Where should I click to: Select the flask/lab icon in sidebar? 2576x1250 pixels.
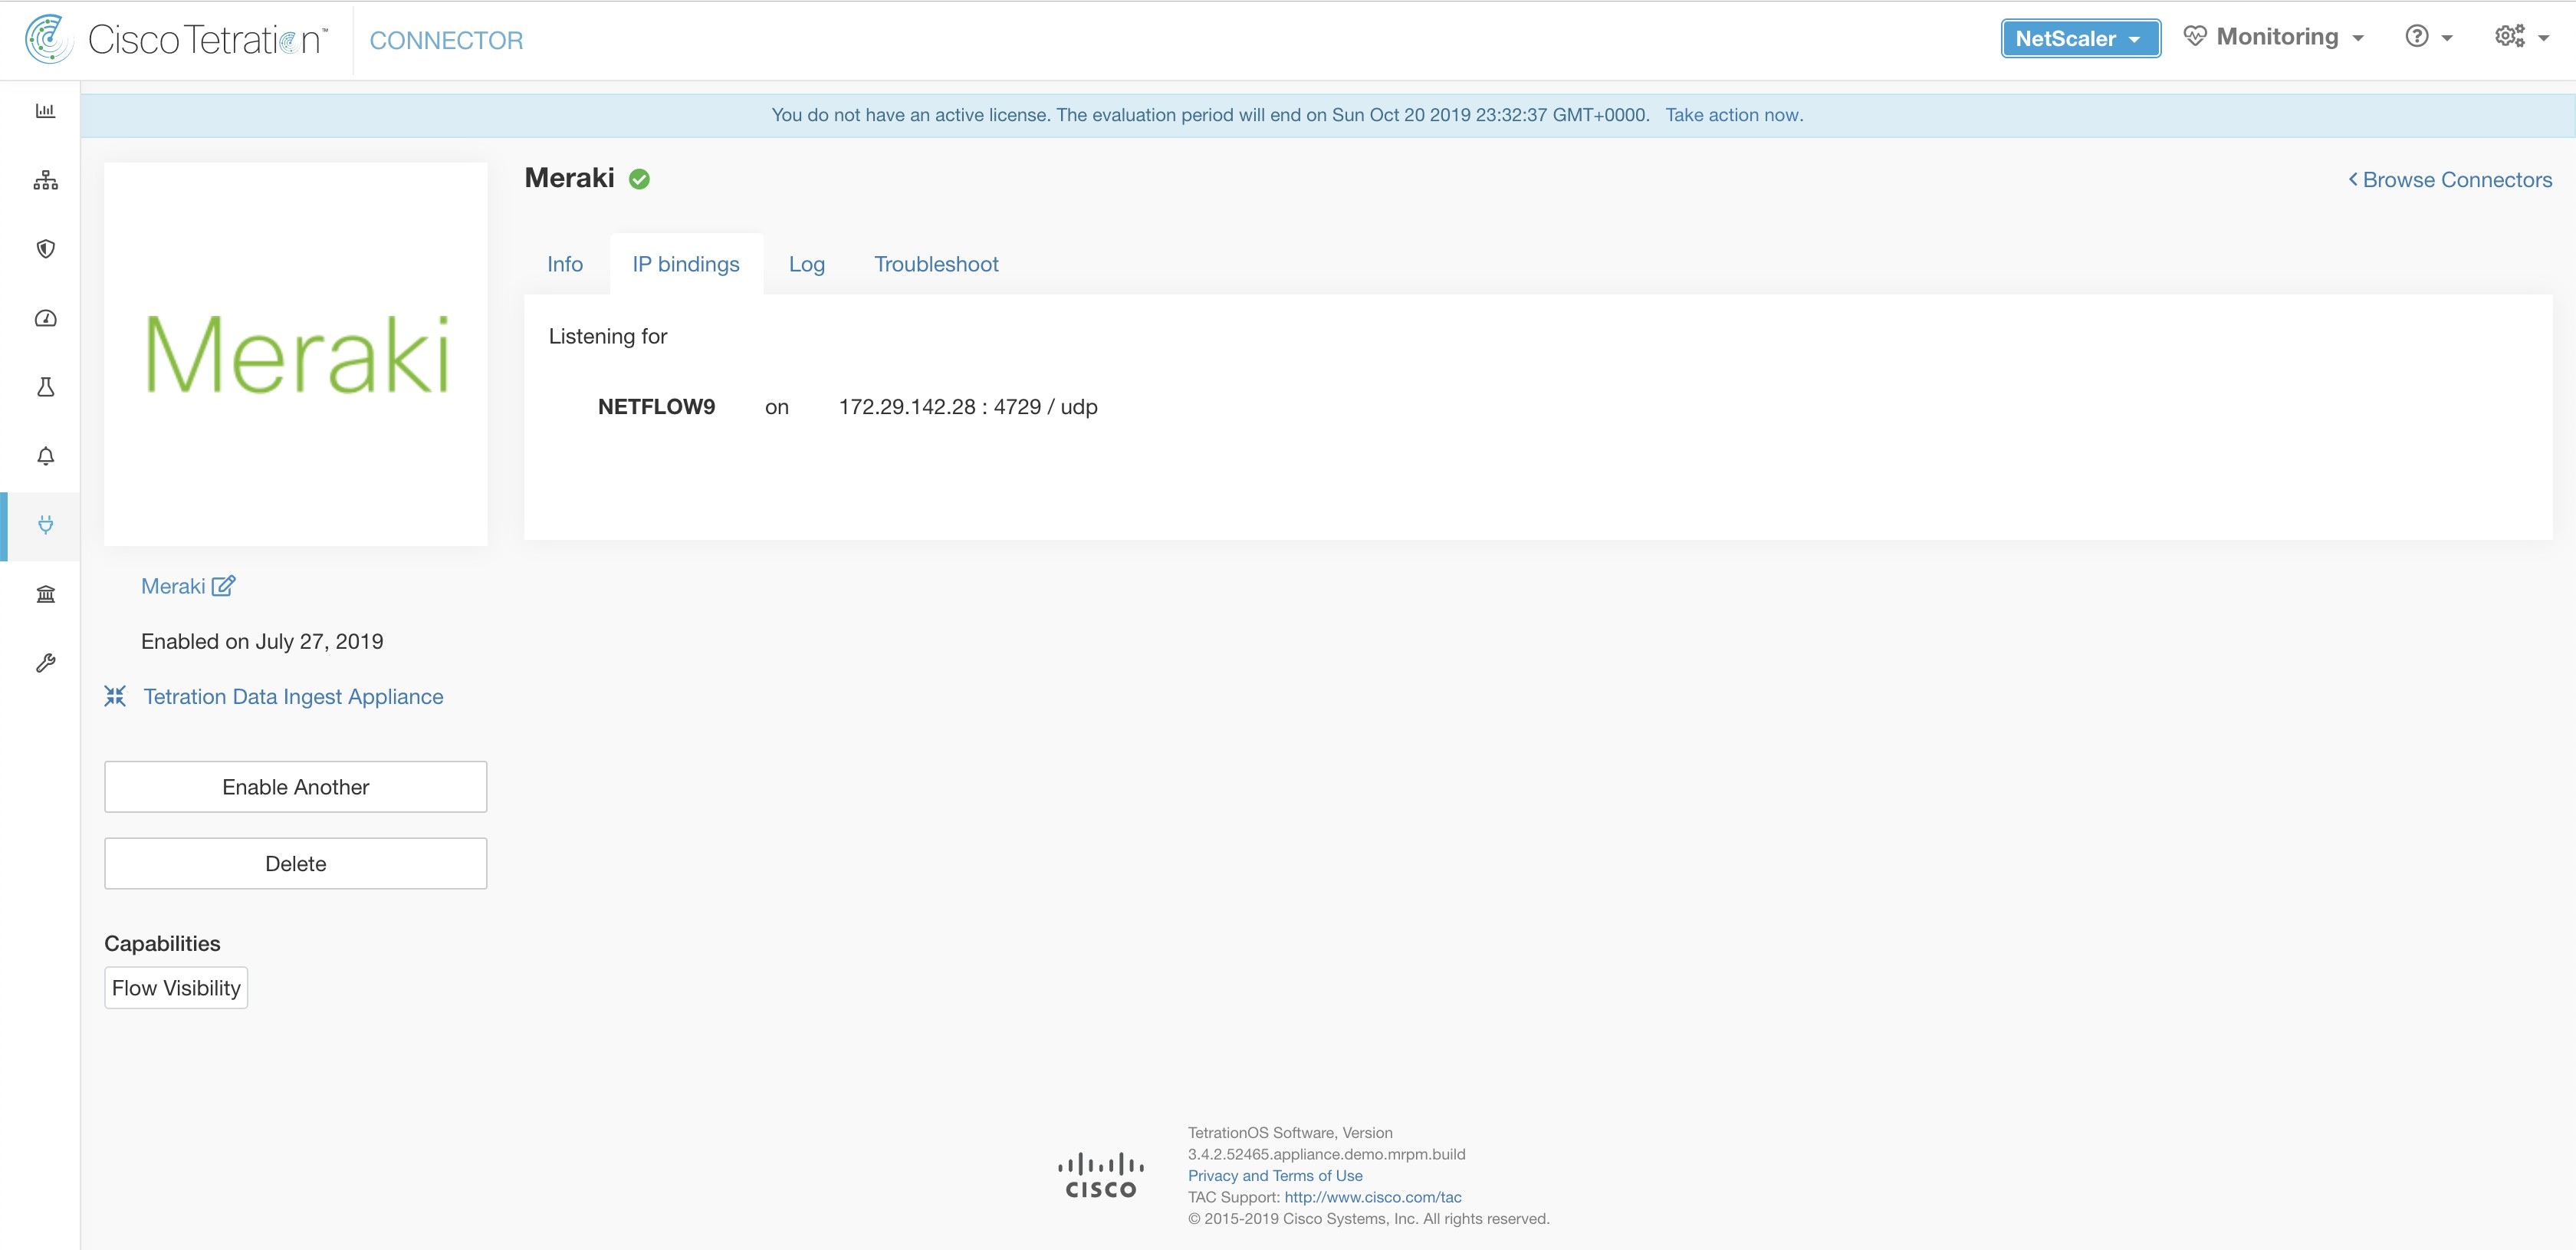coord(44,386)
